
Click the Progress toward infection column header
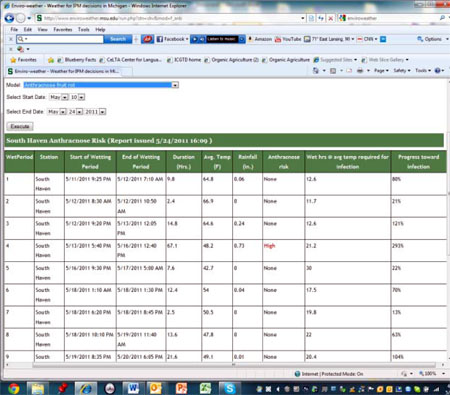[x=418, y=162]
